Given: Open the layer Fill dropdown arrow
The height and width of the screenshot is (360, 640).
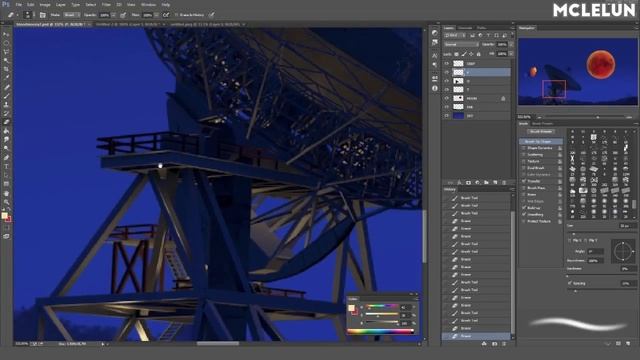Looking at the screenshot, I should click(511, 54).
